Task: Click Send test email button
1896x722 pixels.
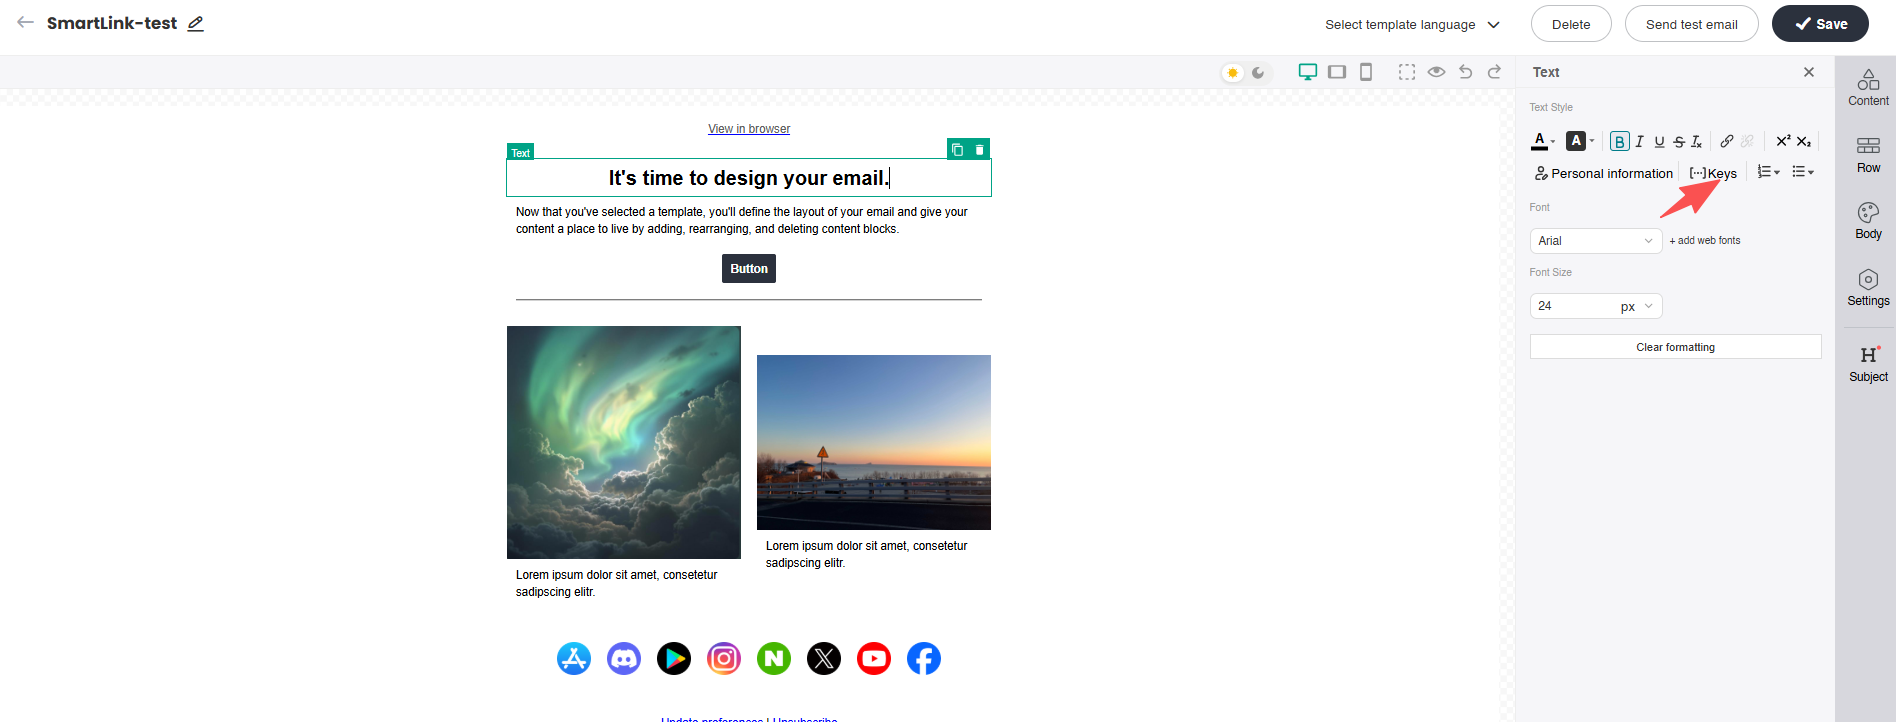Action: 1692,24
